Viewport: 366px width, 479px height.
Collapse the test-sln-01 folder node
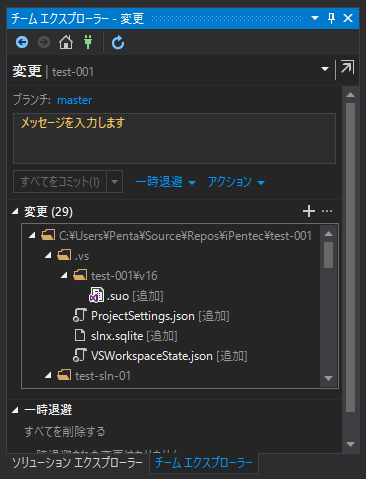click(x=48, y=375)
